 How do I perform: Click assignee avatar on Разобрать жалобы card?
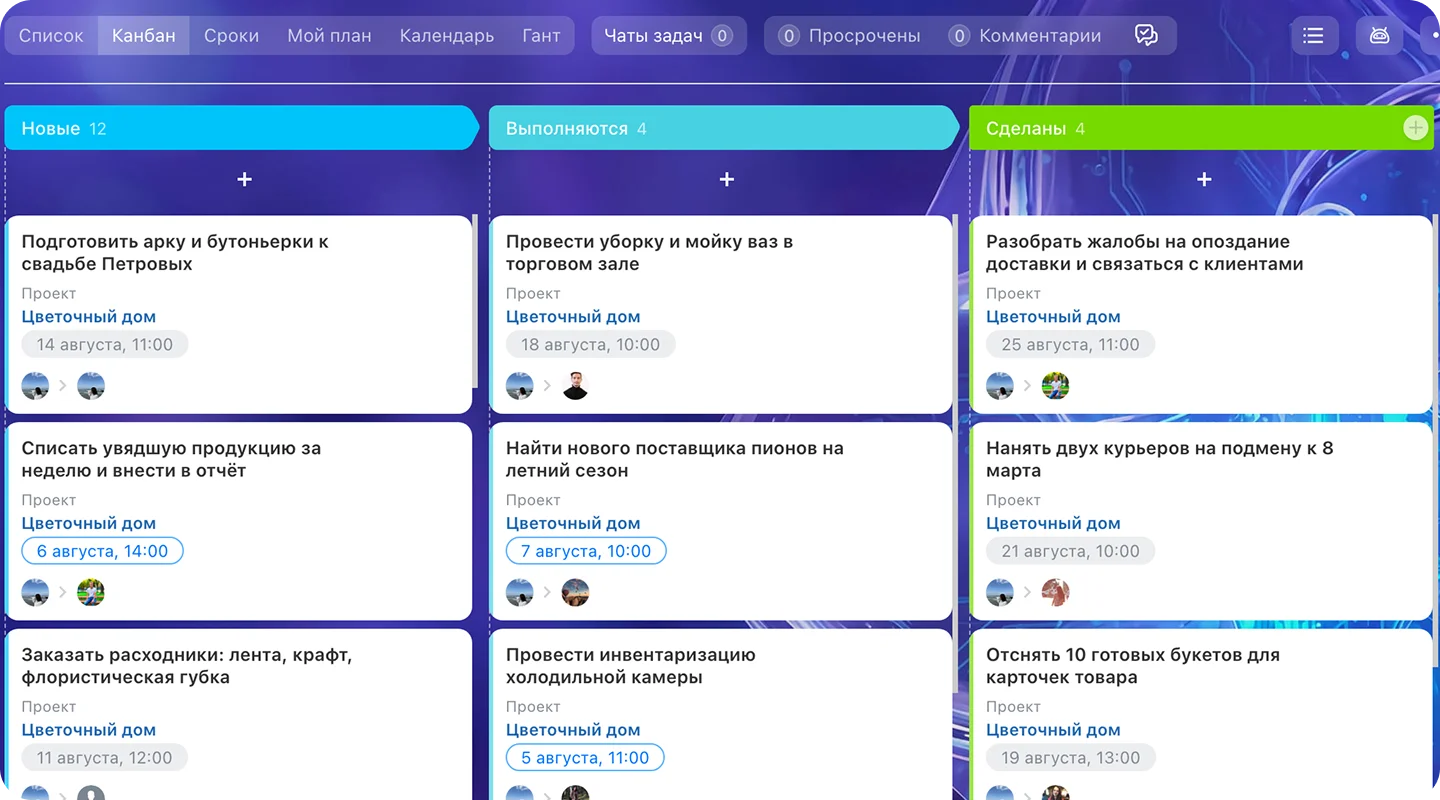[x=1055, y=386]
